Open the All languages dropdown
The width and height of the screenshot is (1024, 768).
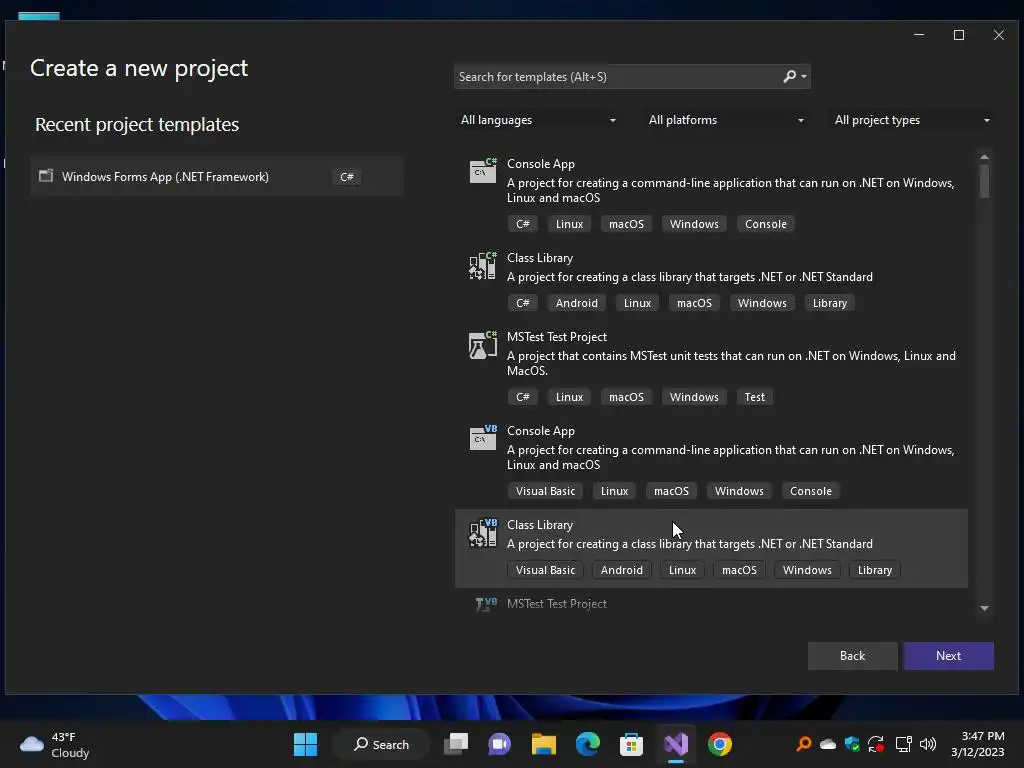(x=537, y=120)
